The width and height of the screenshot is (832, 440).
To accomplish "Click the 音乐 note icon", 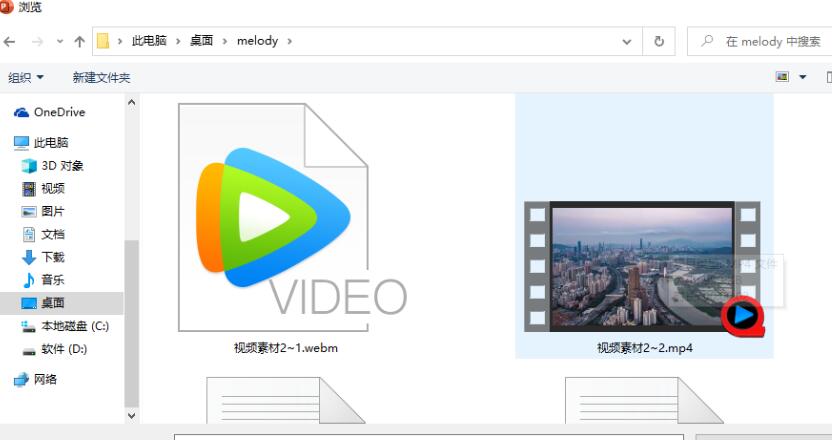I will (29, 280).
